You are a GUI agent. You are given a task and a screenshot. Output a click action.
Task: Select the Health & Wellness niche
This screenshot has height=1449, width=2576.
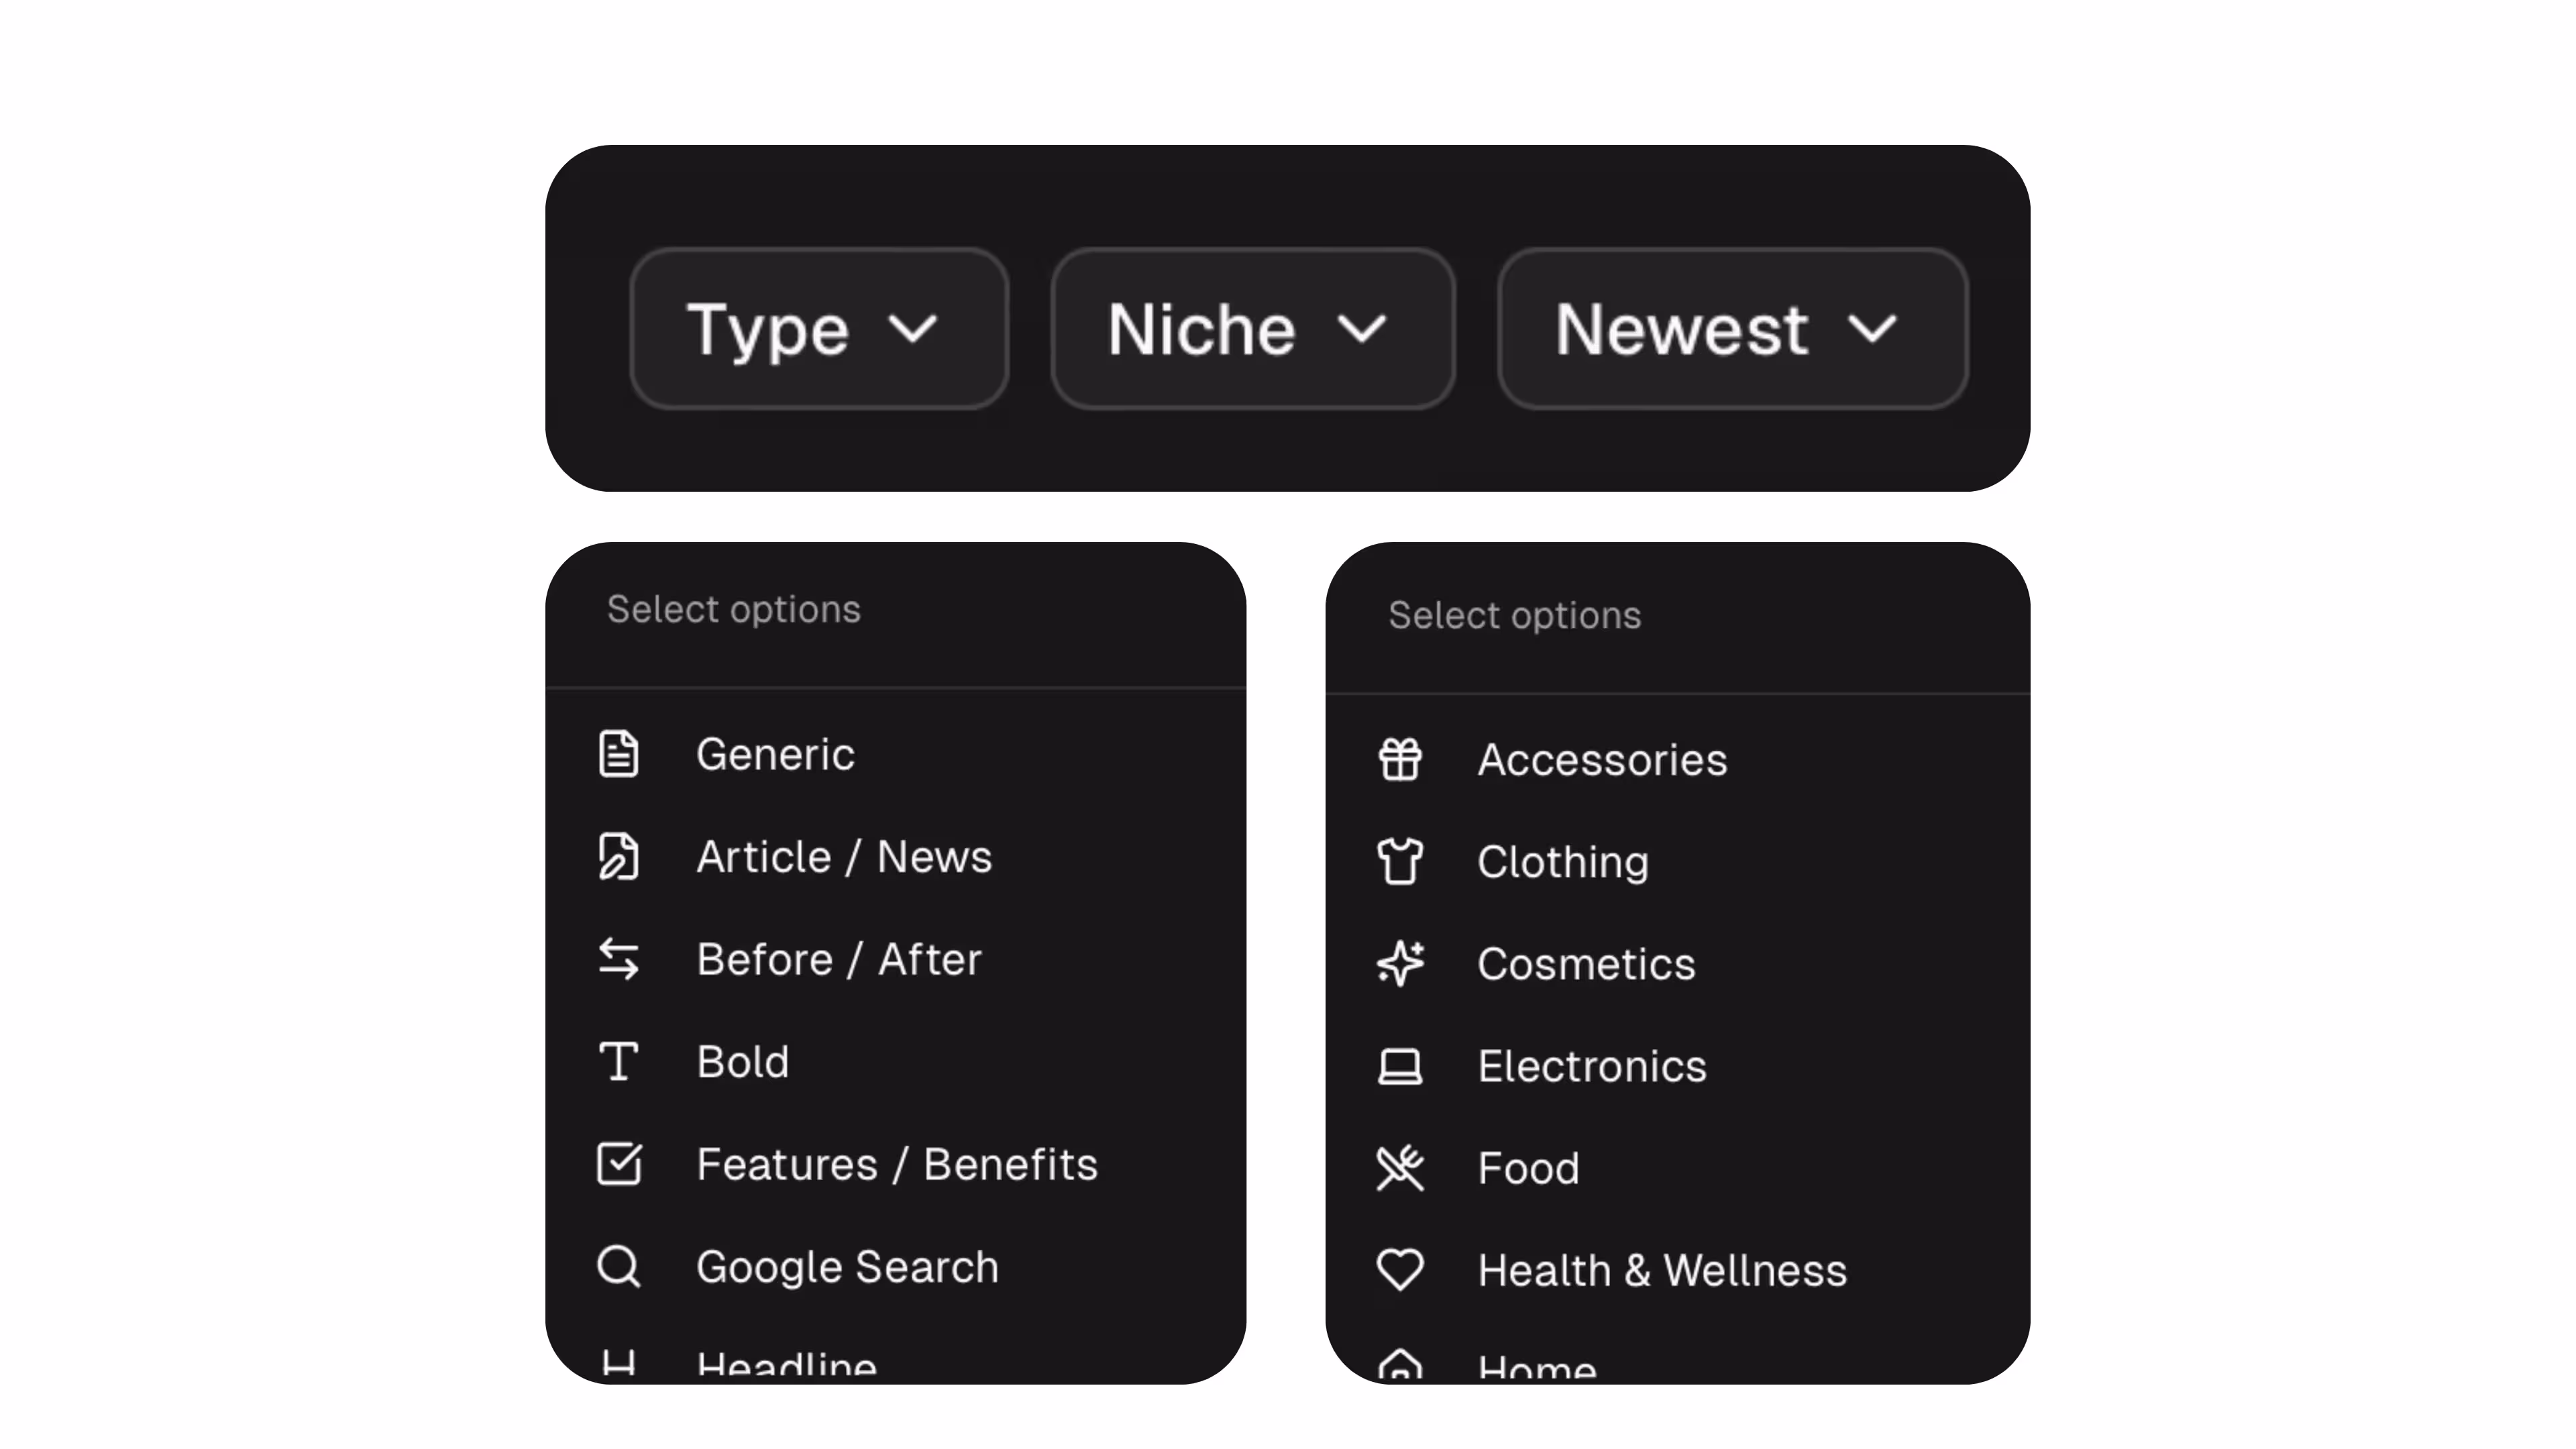[x=1661, y=1271]
